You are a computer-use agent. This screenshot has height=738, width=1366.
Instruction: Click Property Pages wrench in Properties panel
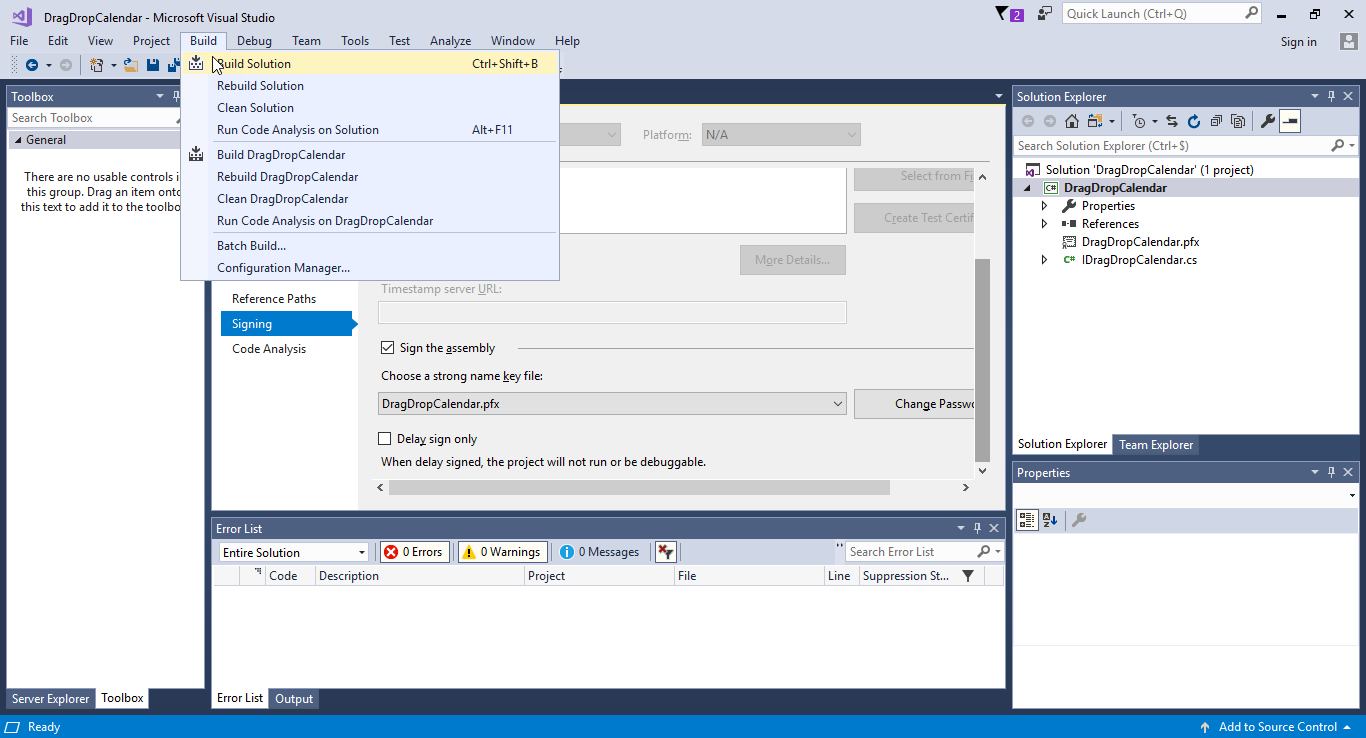[x=1079, y=520]
